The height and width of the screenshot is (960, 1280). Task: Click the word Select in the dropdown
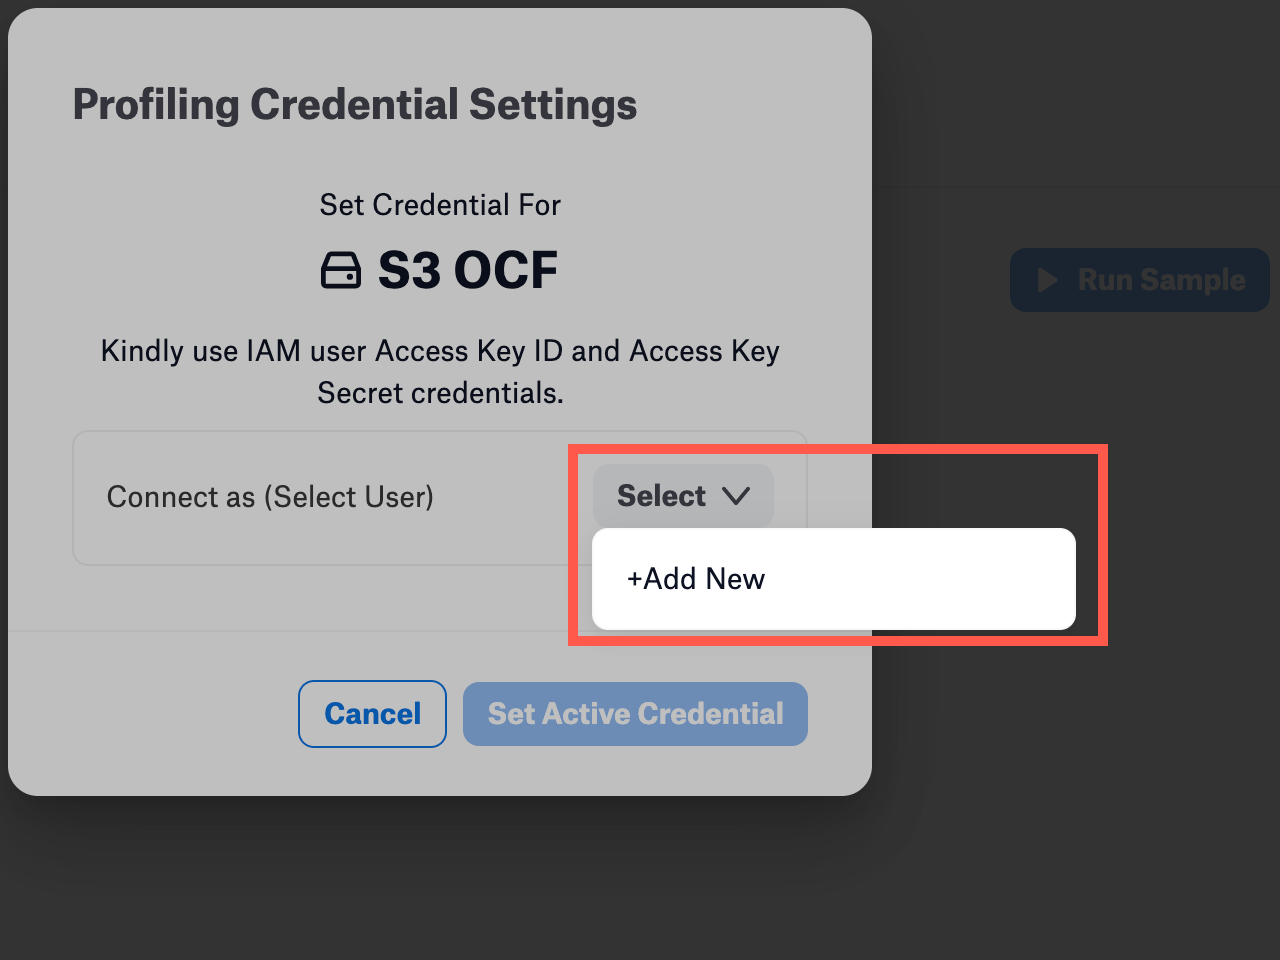click(x=661, y=496)
